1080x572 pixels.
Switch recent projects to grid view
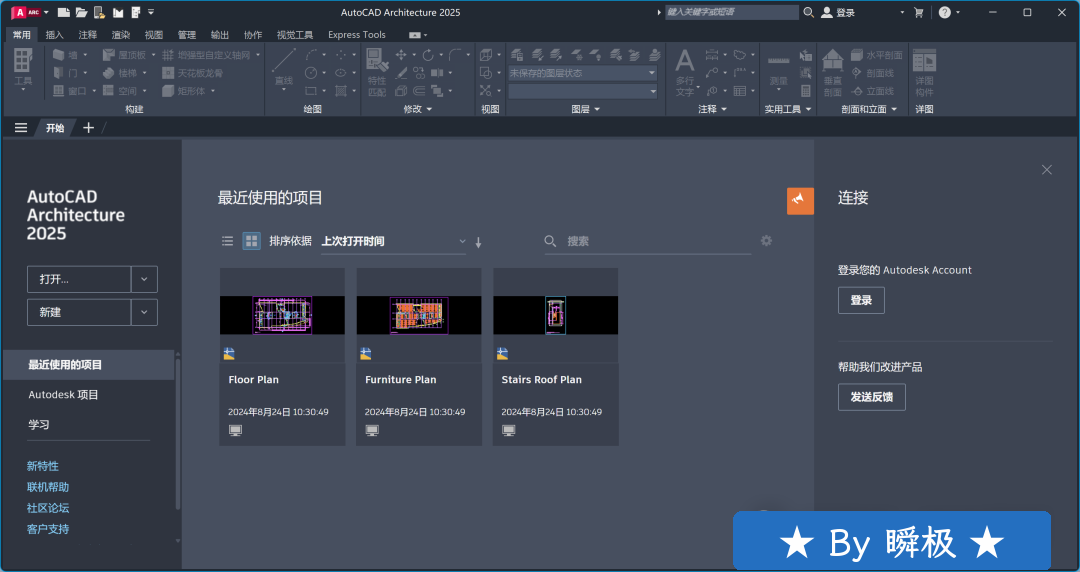click(252, 241)
